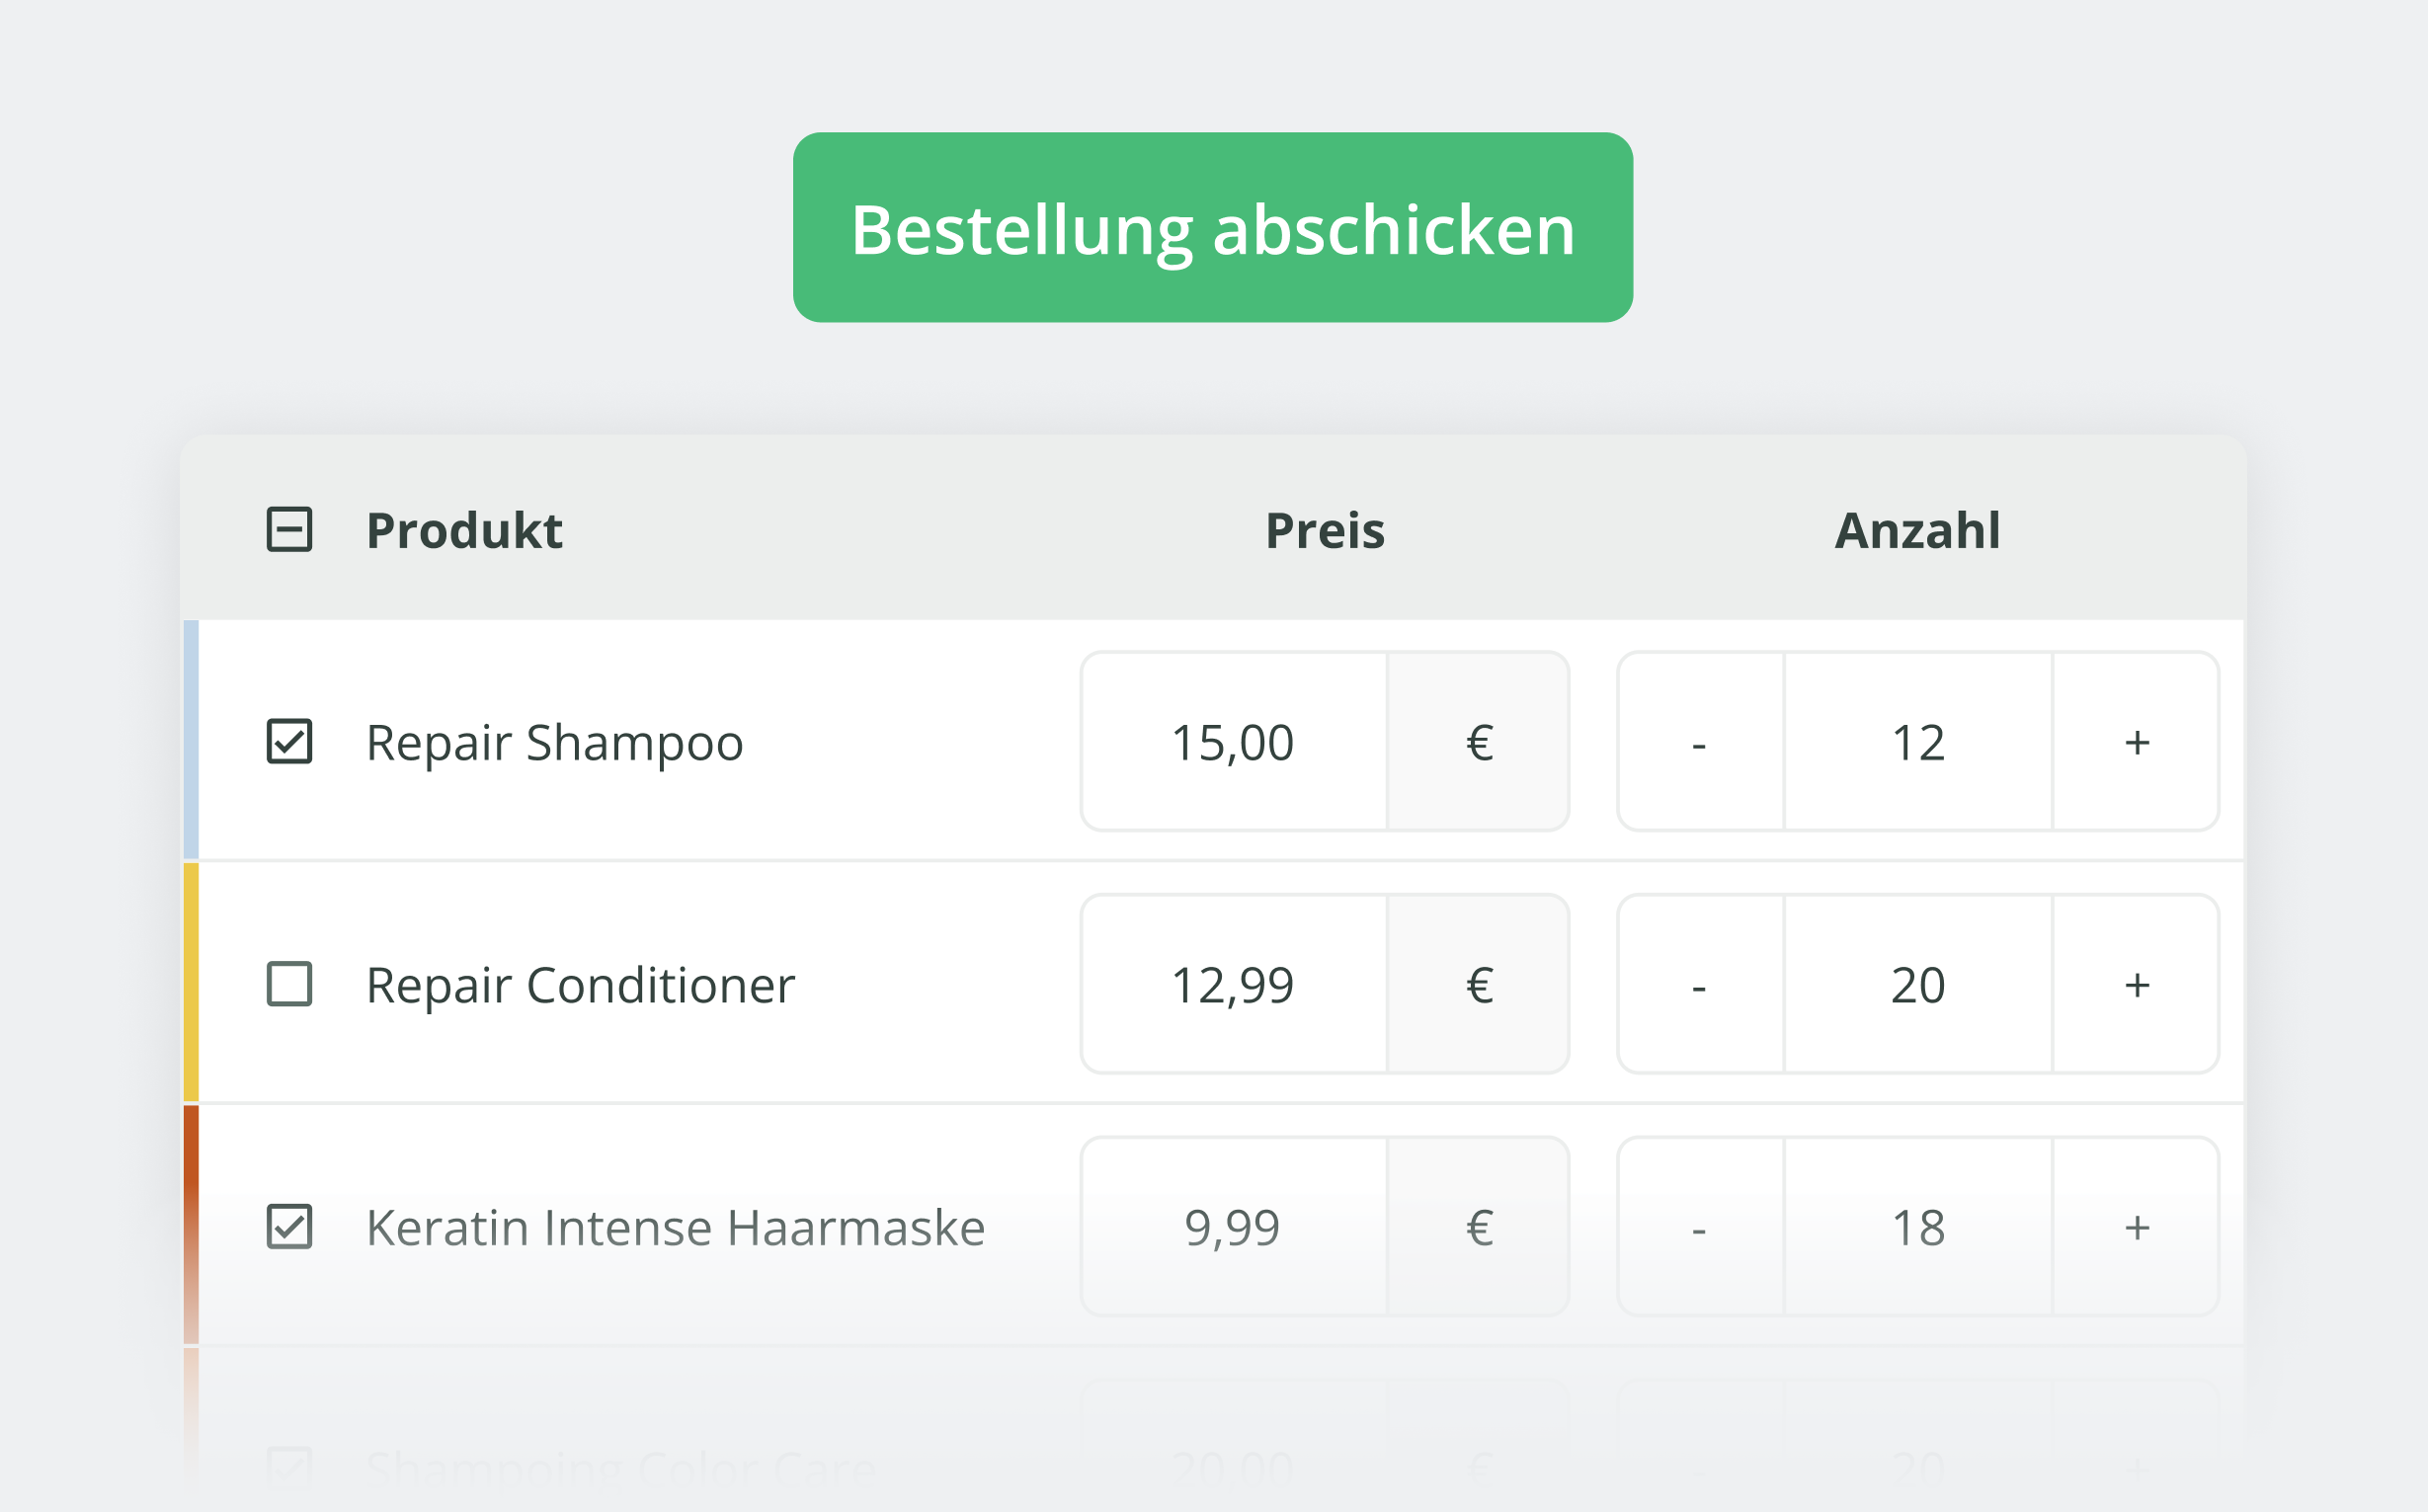Increase Keratin Intense Haarmaske quantity
The image size is (2428, 1512).
[x=2136, y=1227]
